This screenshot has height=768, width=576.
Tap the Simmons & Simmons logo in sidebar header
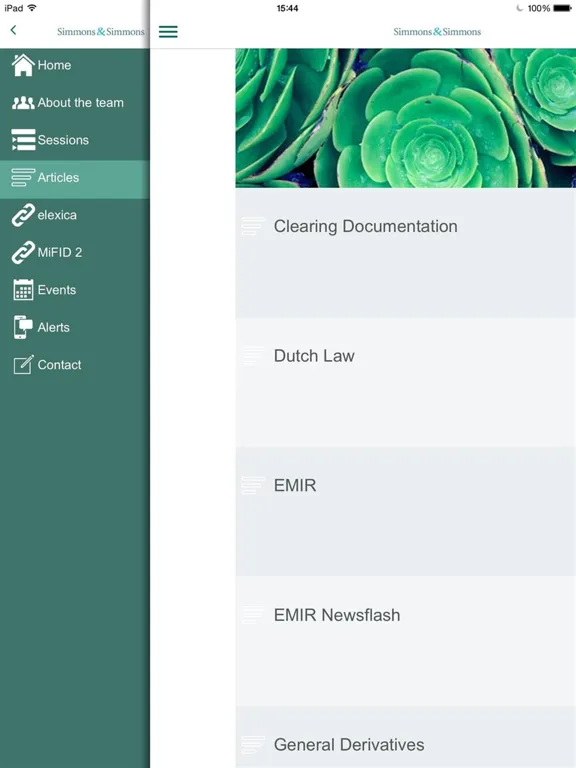[100, 32]
